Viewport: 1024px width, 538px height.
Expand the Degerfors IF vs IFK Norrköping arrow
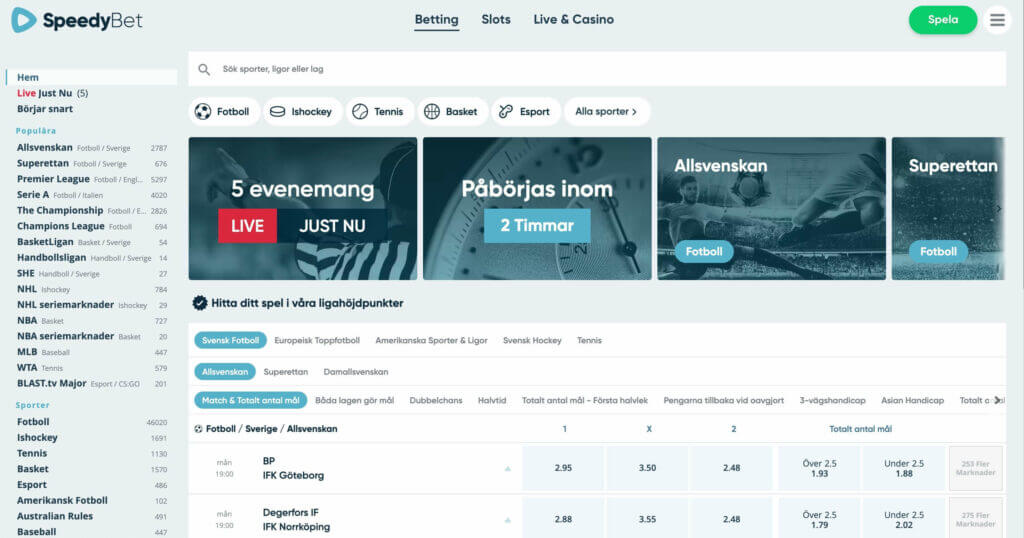(x=507, y=520)
